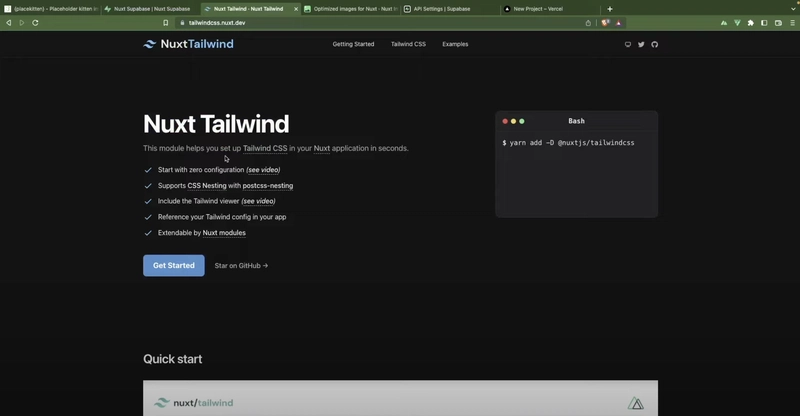Click the nuxt/tailwind logo in the banner

tap(193, 403)
